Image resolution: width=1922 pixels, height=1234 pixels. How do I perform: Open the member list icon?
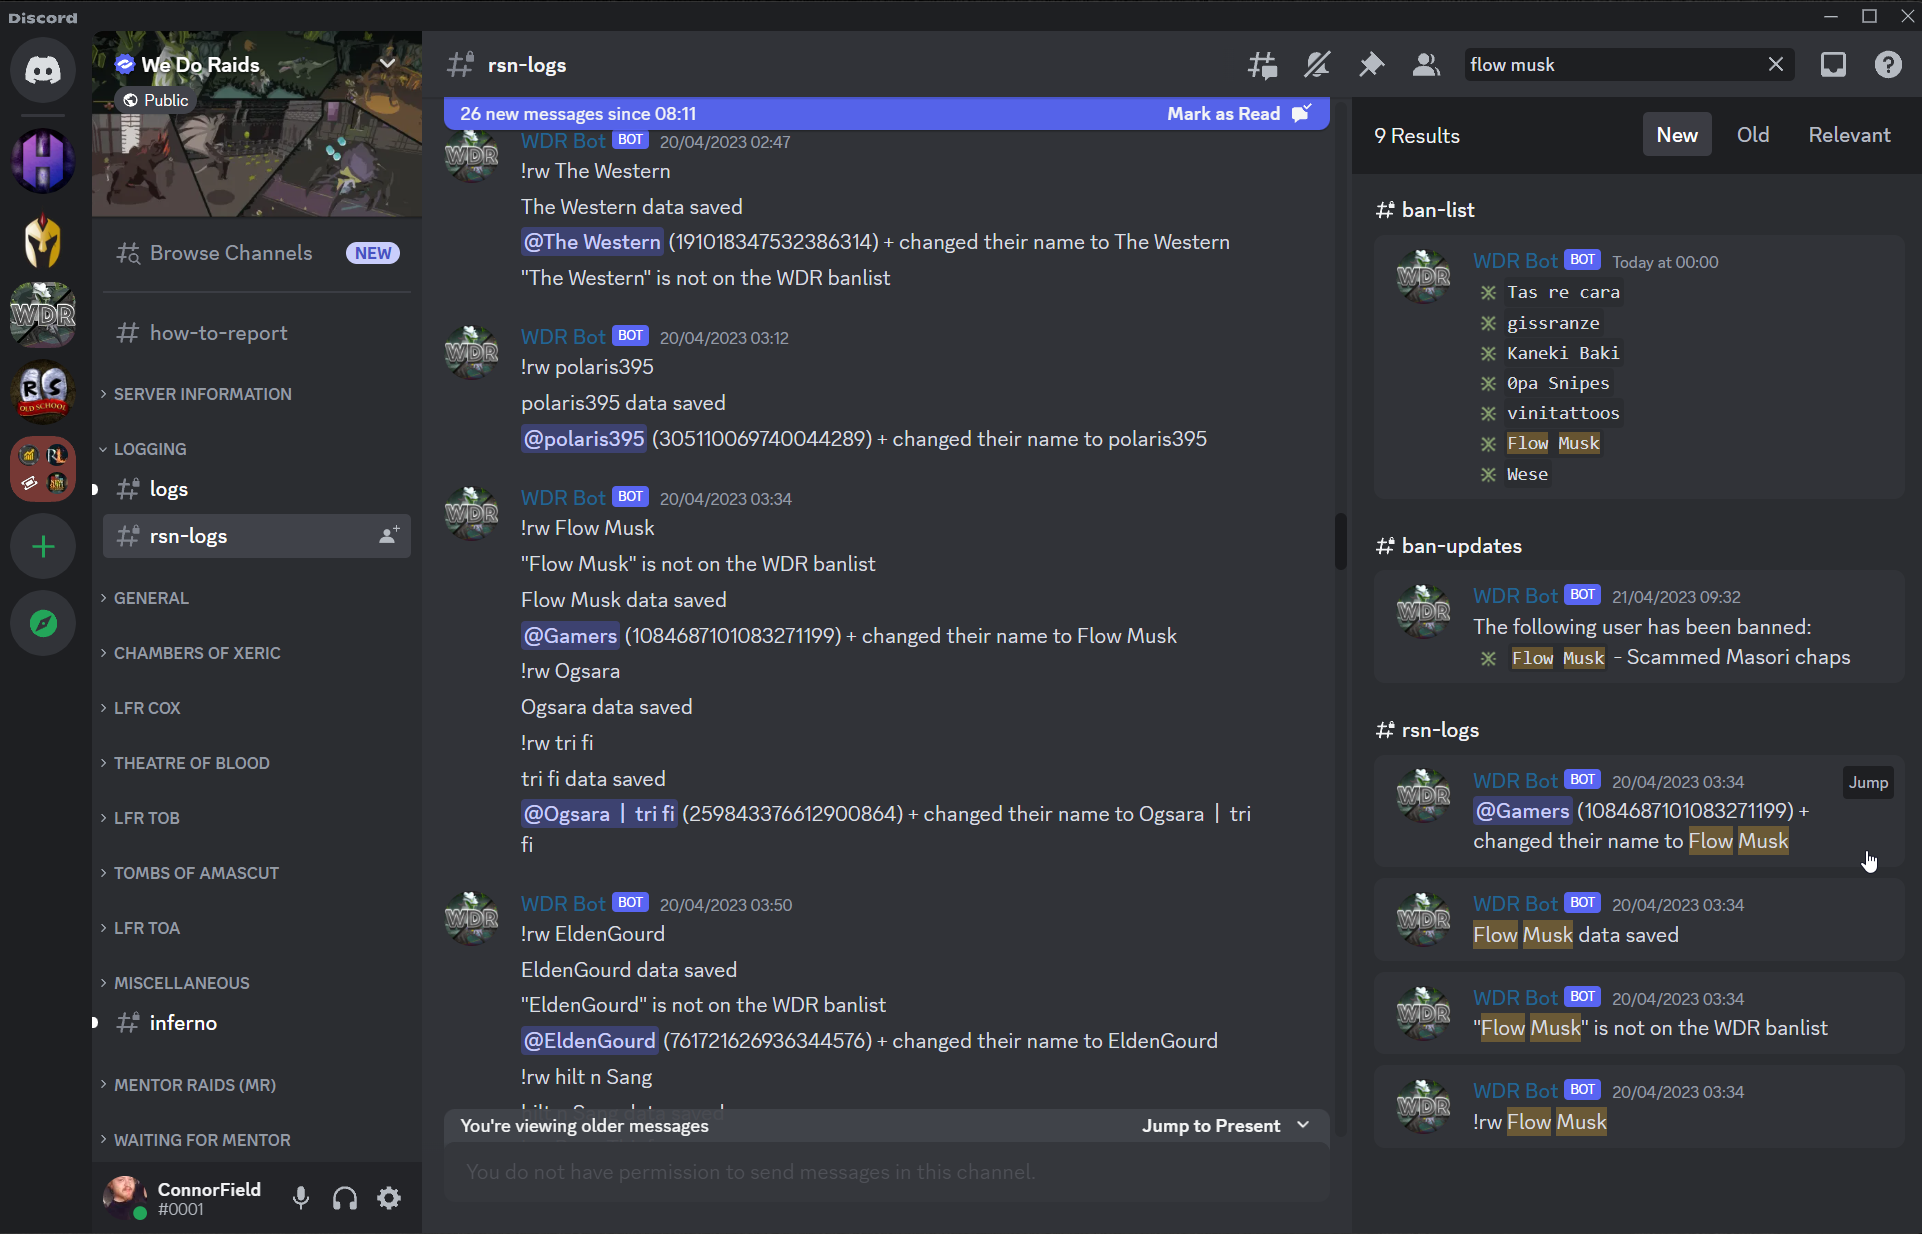[x=1427, y=64]
